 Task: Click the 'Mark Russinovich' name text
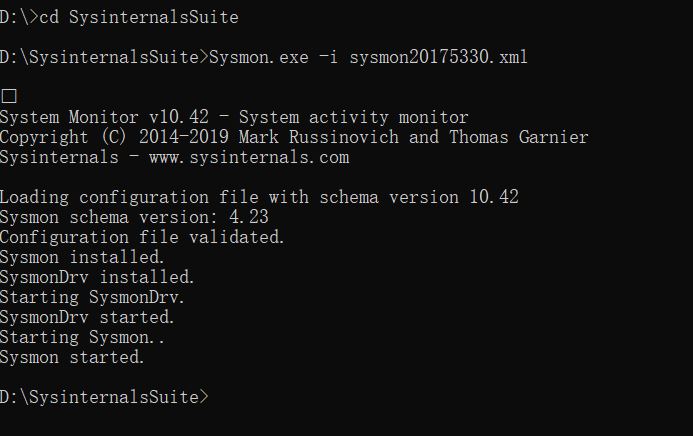pyautogui.click(x=319, y=137)
